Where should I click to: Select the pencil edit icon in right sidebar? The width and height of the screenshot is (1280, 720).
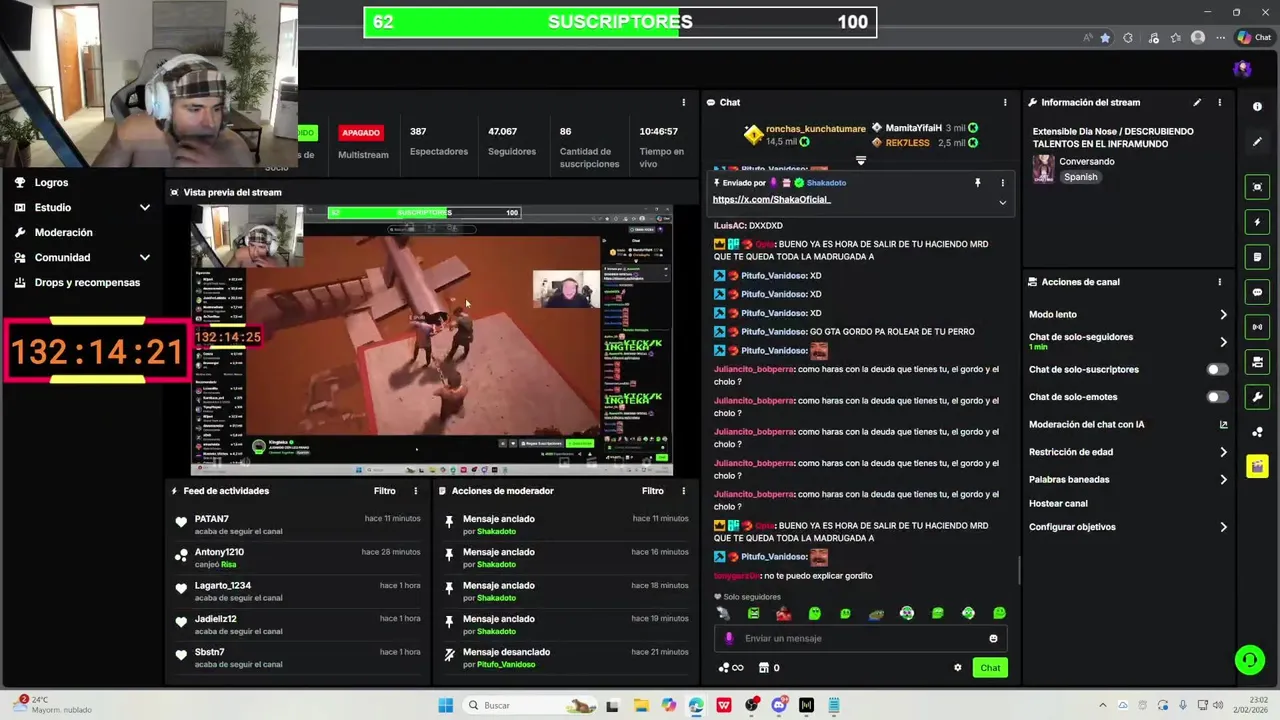(x=1257, y=142)
